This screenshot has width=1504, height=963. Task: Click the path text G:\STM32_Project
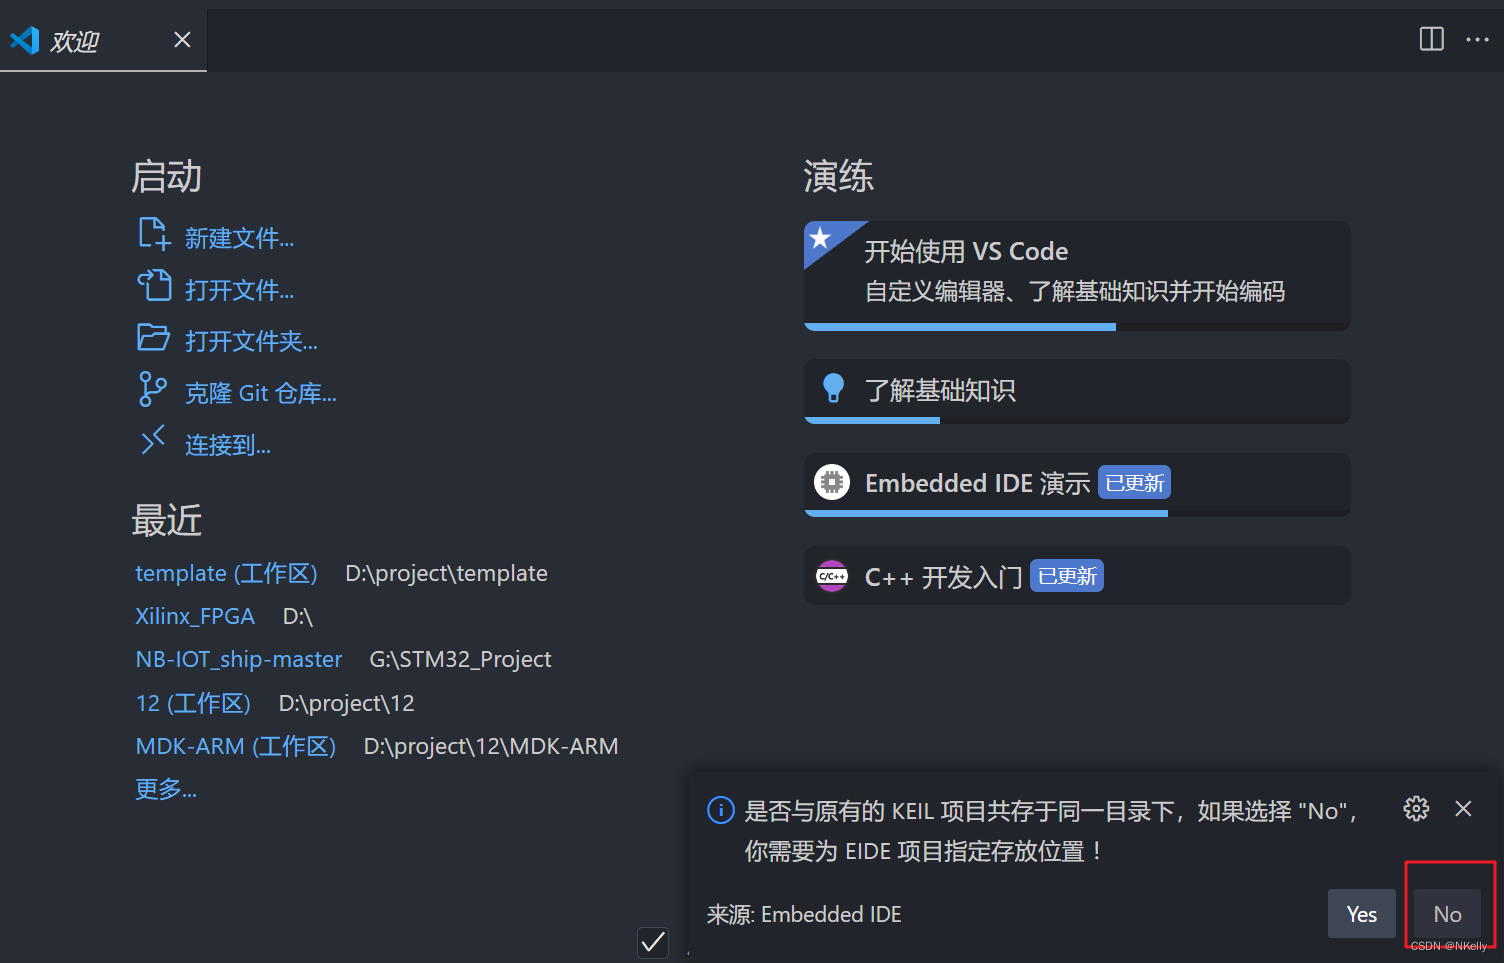(460, 659)
